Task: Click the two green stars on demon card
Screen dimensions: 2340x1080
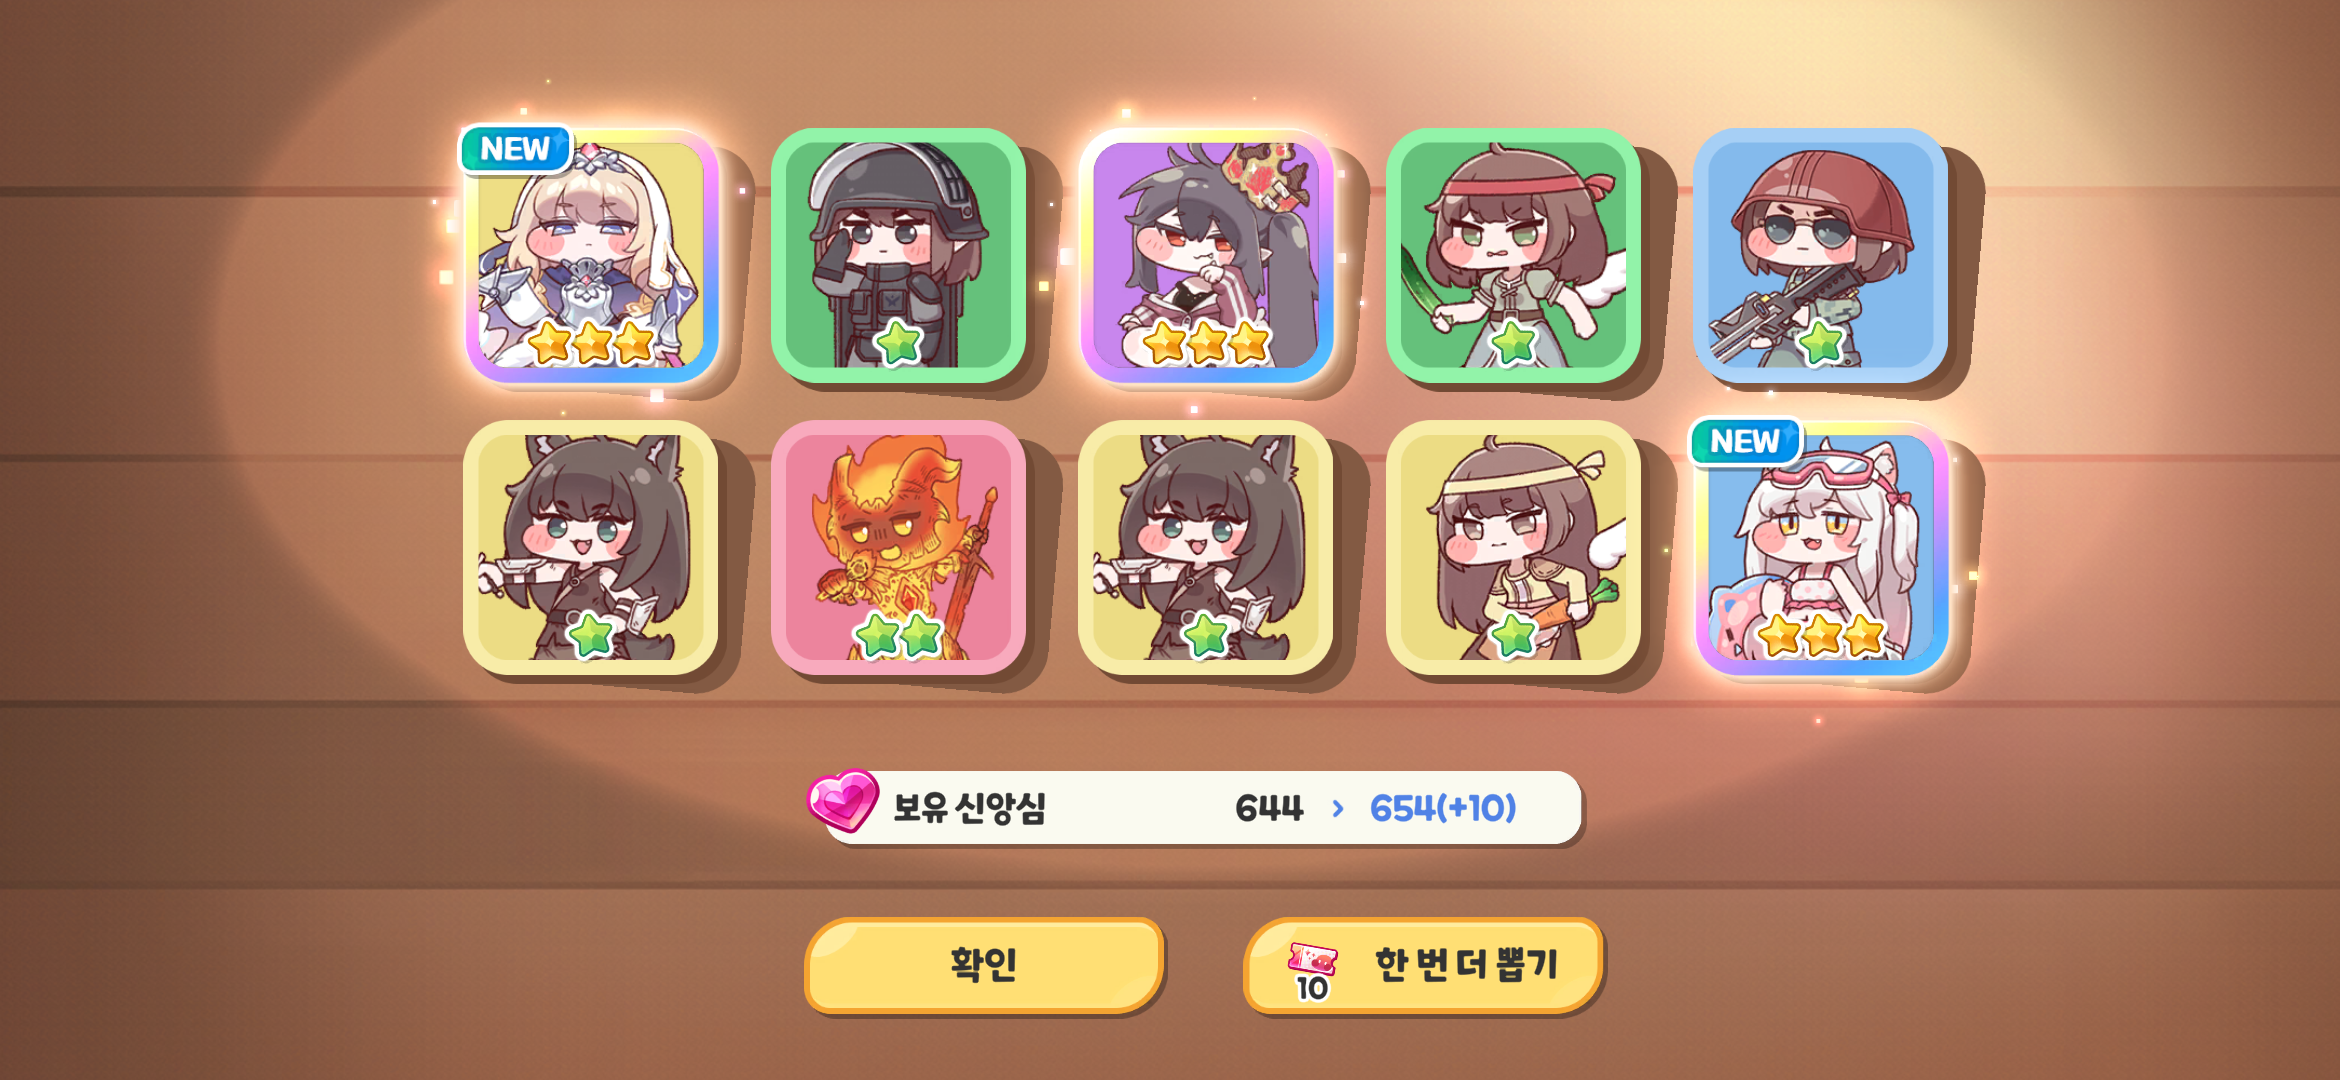Action: click(x=899, y=635)
